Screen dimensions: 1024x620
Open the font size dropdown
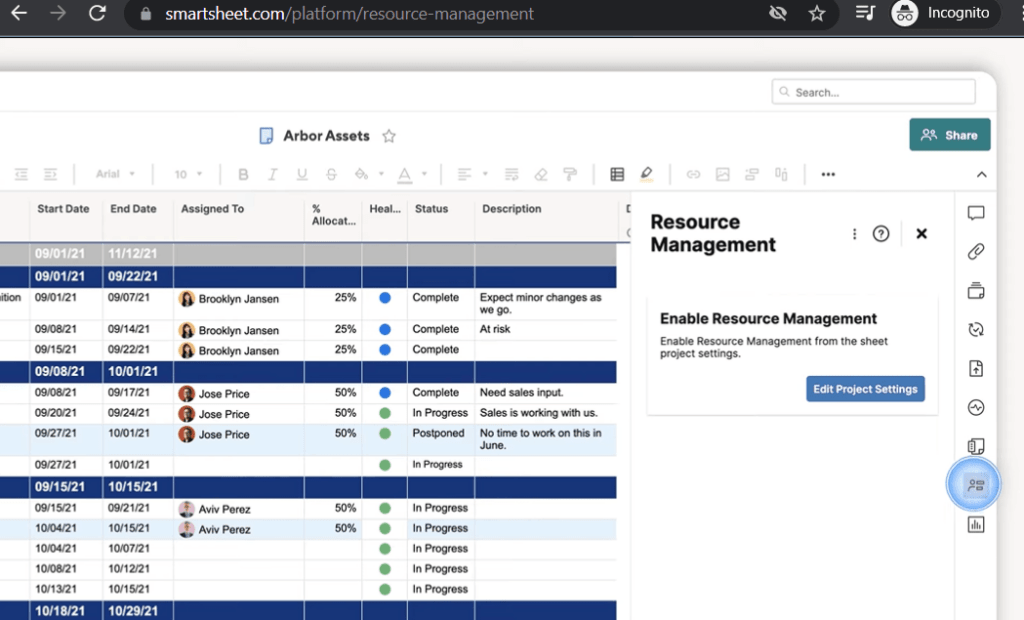click(188, 174)
